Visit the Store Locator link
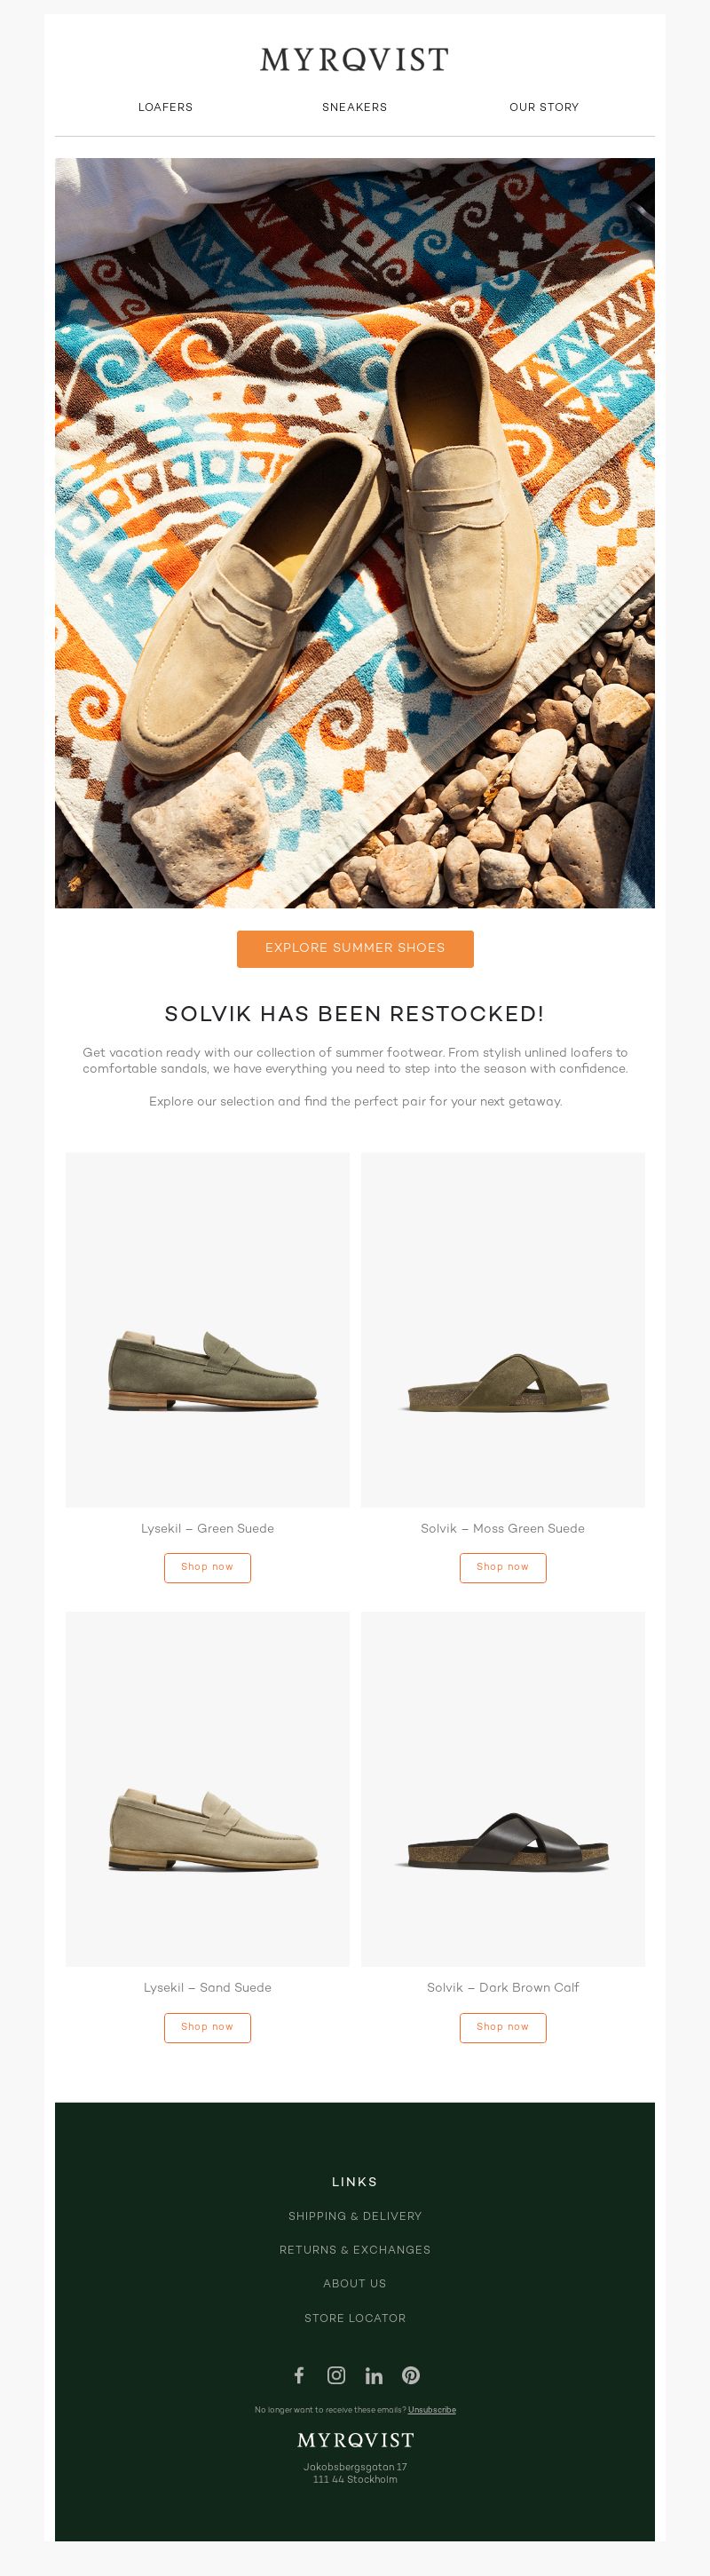Screen dimensions: 710x2576 pyautogui.click(x=355, y=2318)
